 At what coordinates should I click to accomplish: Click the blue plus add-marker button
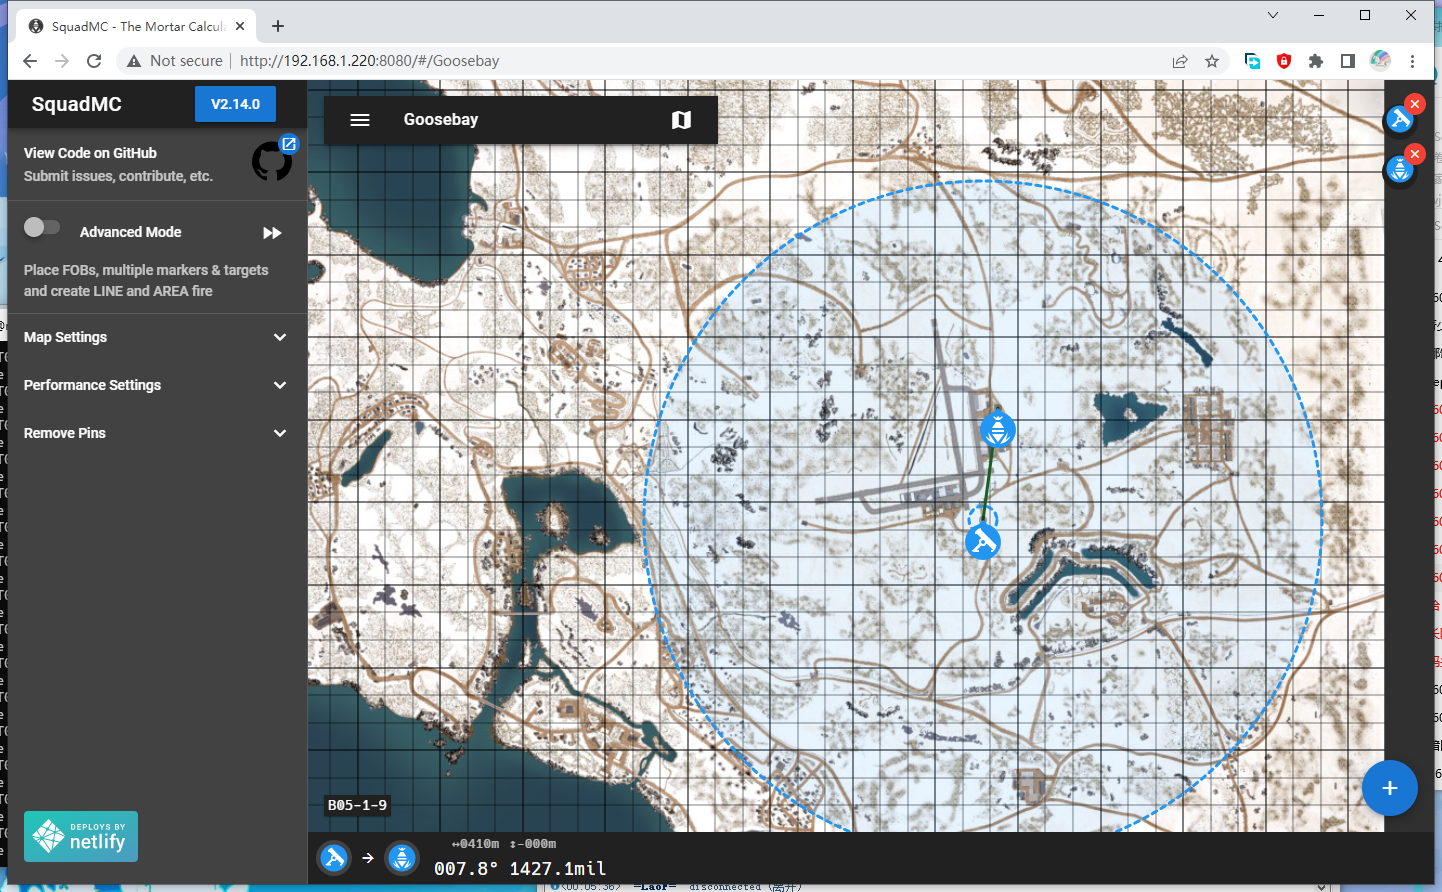pos(1389,788)
